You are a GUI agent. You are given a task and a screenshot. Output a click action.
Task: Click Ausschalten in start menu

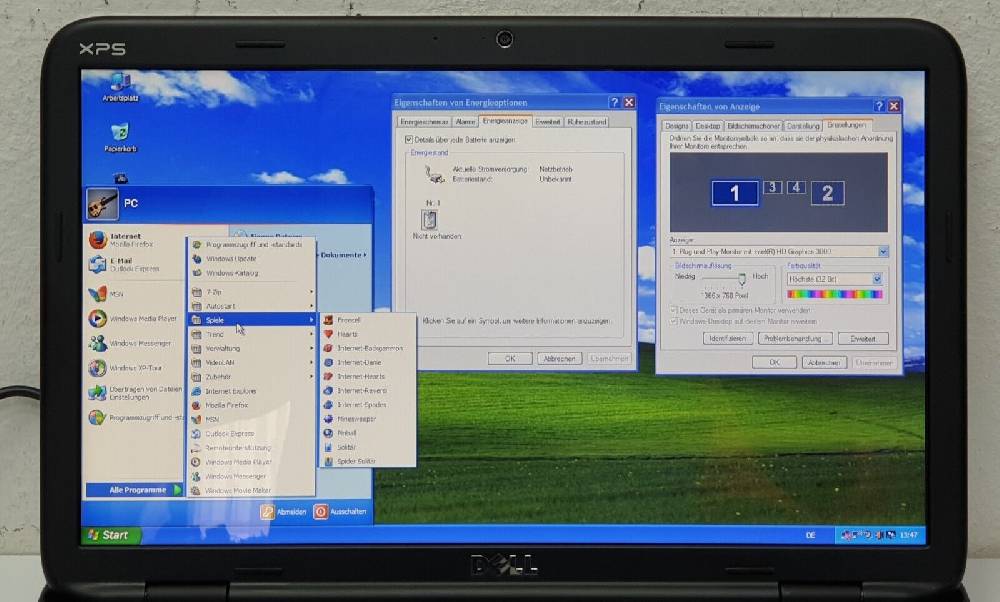click(341, 511)
